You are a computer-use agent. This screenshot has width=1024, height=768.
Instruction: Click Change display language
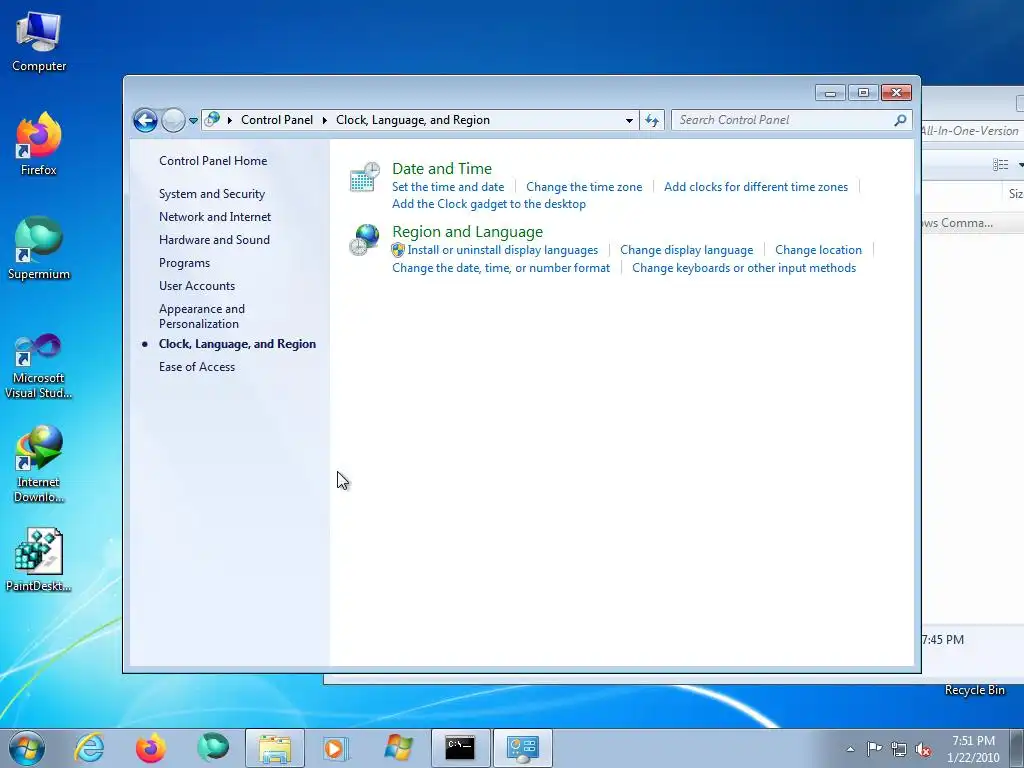click(686, 250)
